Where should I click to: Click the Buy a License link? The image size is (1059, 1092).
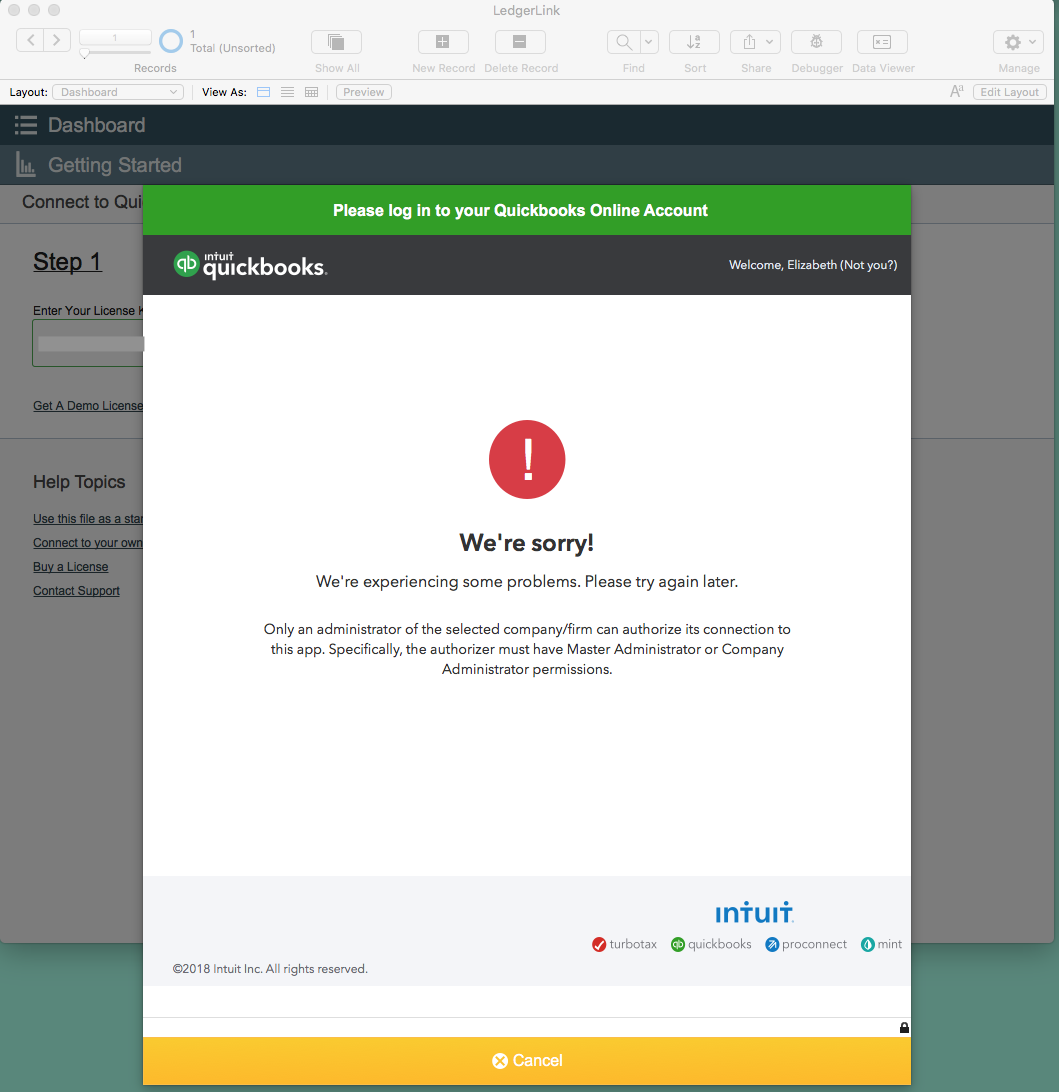[x=70, y=567]
